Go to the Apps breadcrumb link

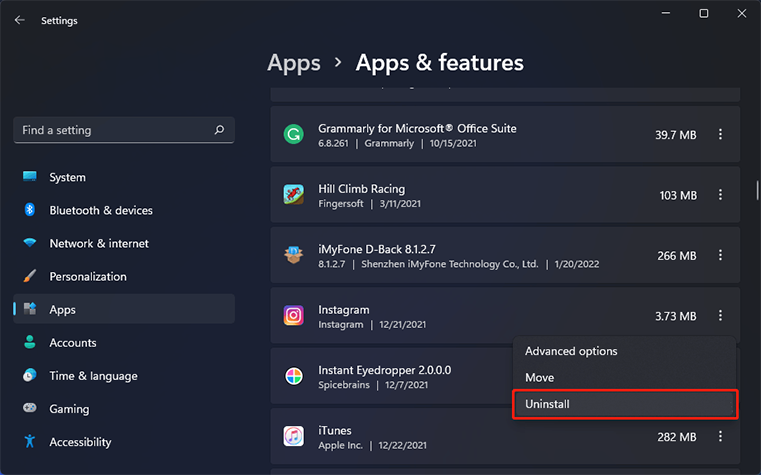294,63
